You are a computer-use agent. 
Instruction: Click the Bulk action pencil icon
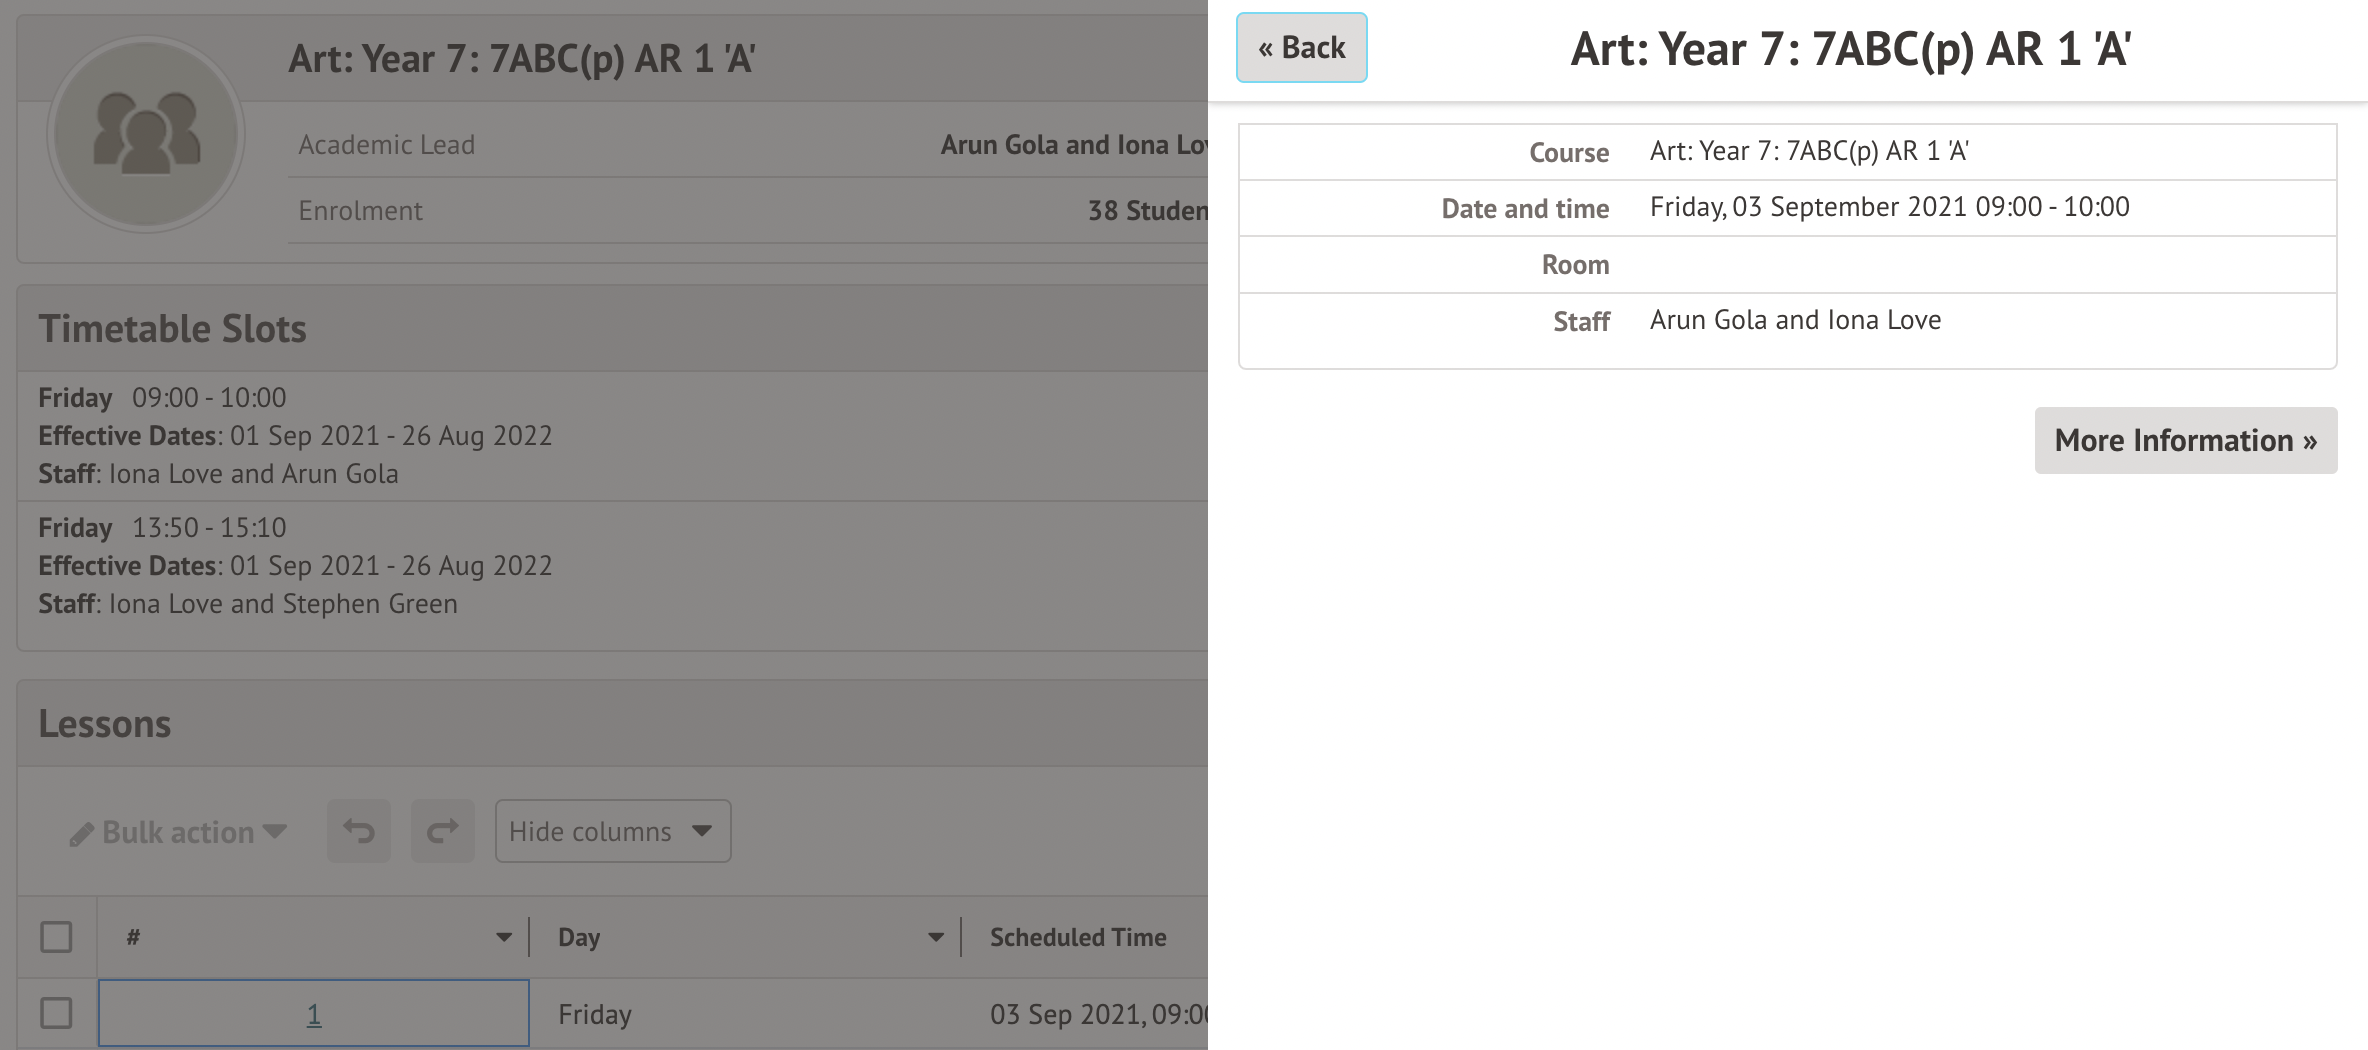click(82, 834)
